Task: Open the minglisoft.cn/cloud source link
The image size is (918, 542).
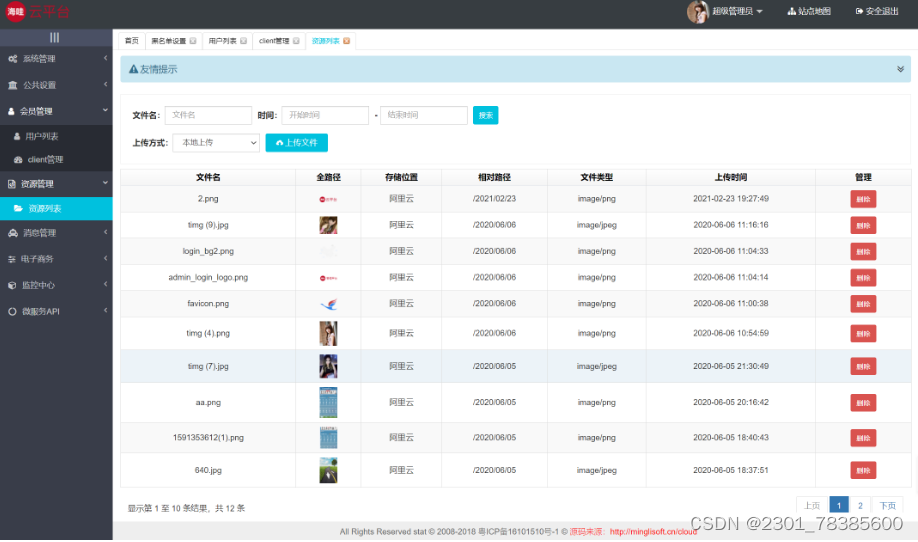Action: tap(653, 531)
